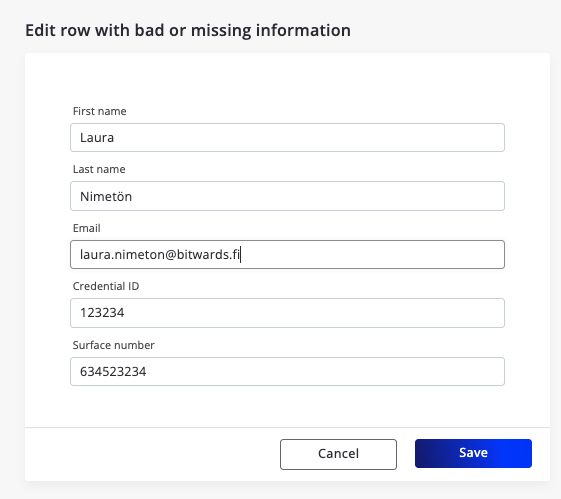The height and width of the screenshot is (499, 561).
Task: Click the Save button
Action: pyautogui.click(x=473, y=453)
